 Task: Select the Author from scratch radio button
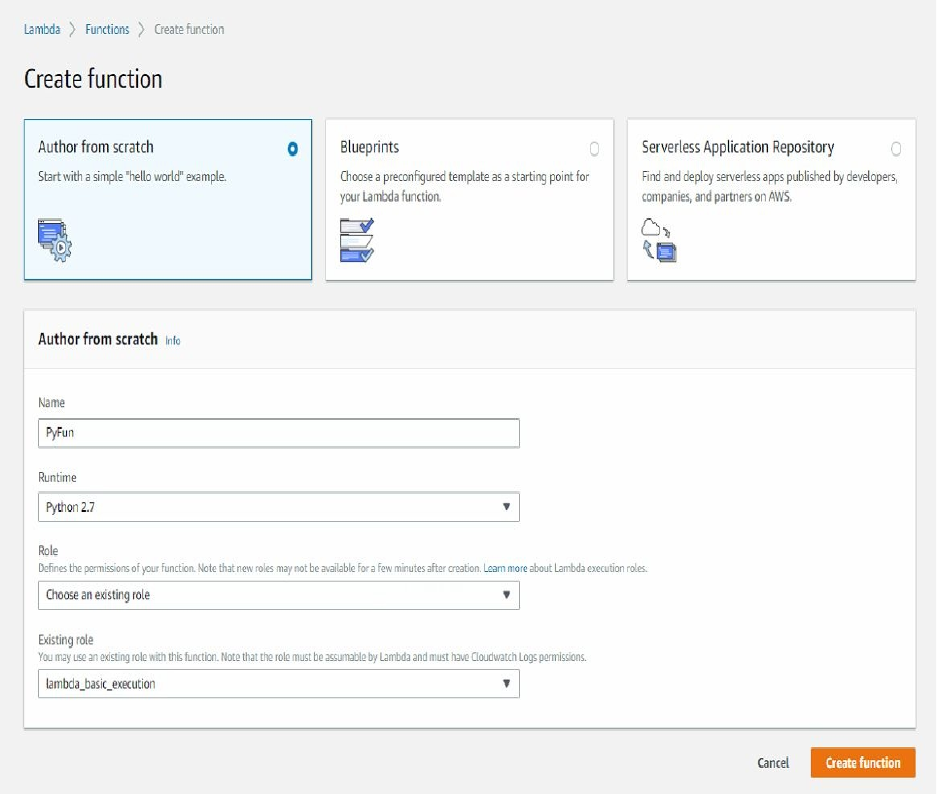[292, 149]
